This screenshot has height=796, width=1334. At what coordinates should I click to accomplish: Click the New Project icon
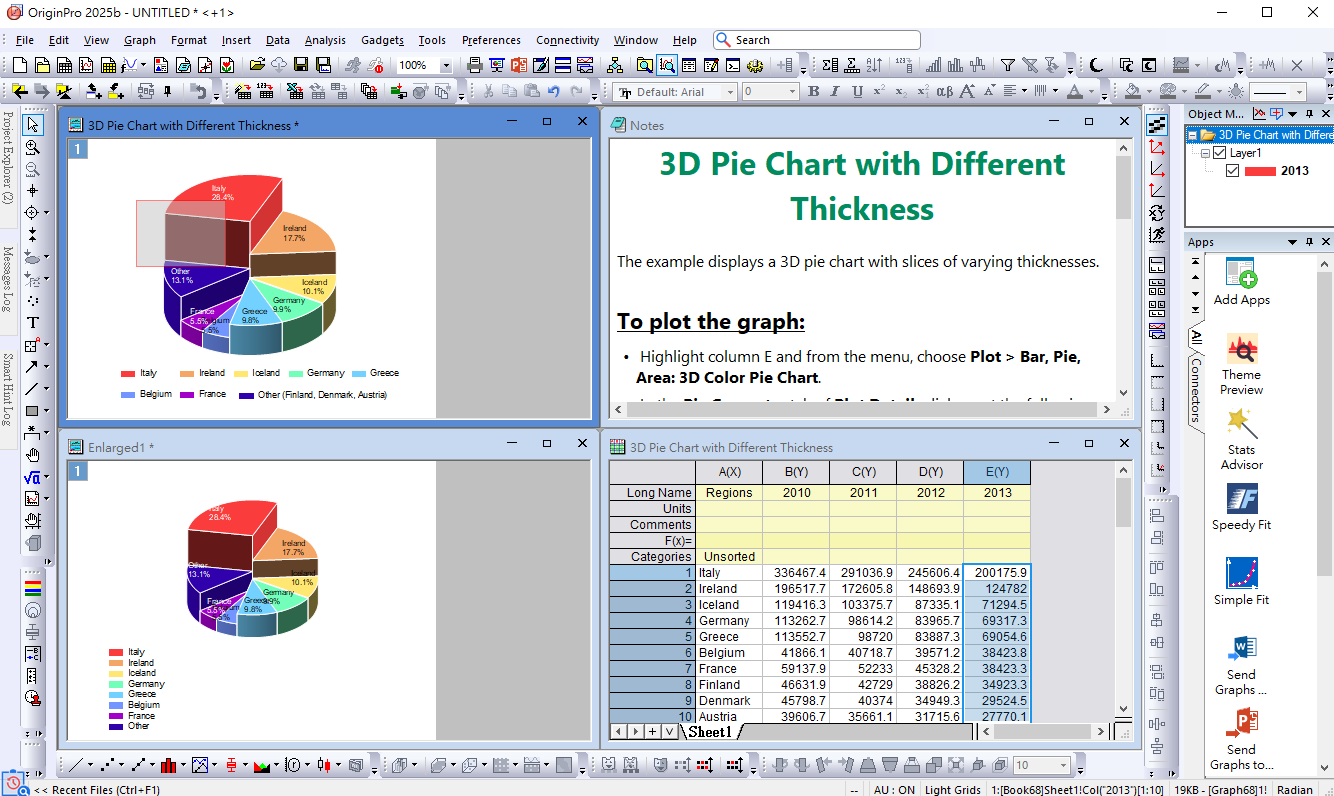[21, 66]
